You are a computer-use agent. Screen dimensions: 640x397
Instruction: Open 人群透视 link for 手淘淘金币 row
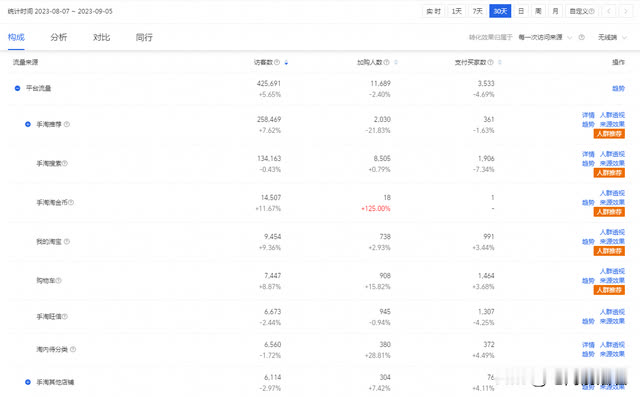pos(612,193)
